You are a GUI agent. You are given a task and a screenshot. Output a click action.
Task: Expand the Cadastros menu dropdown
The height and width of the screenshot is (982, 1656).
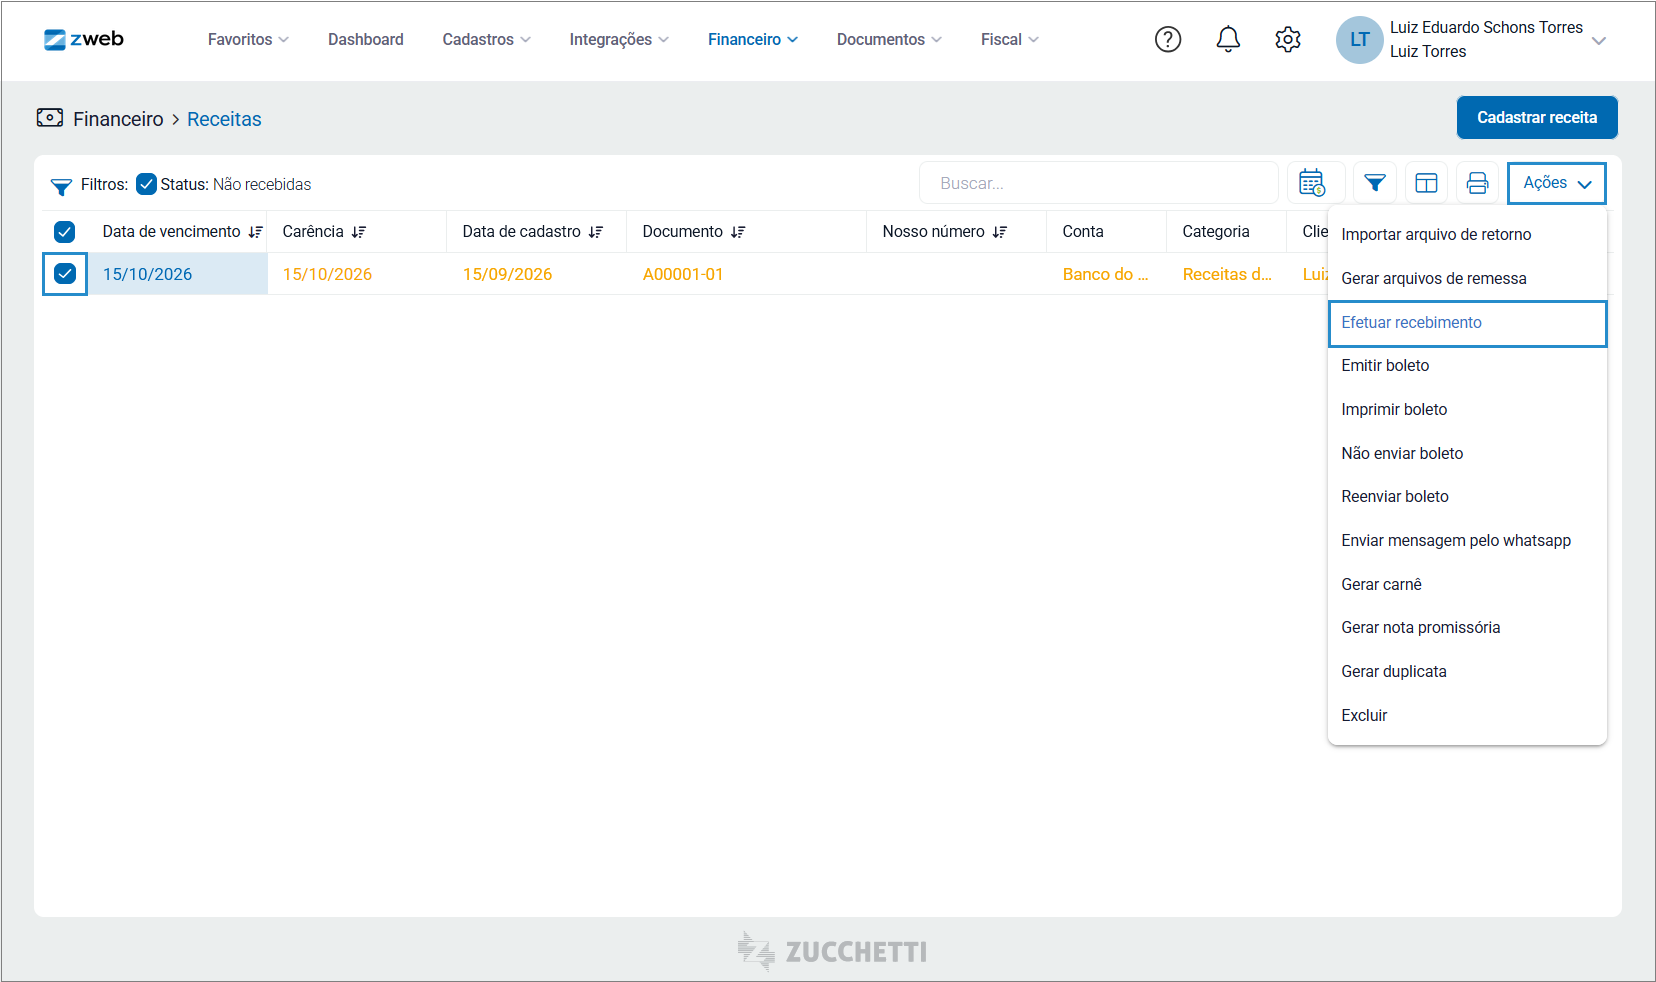pos(486,39)
